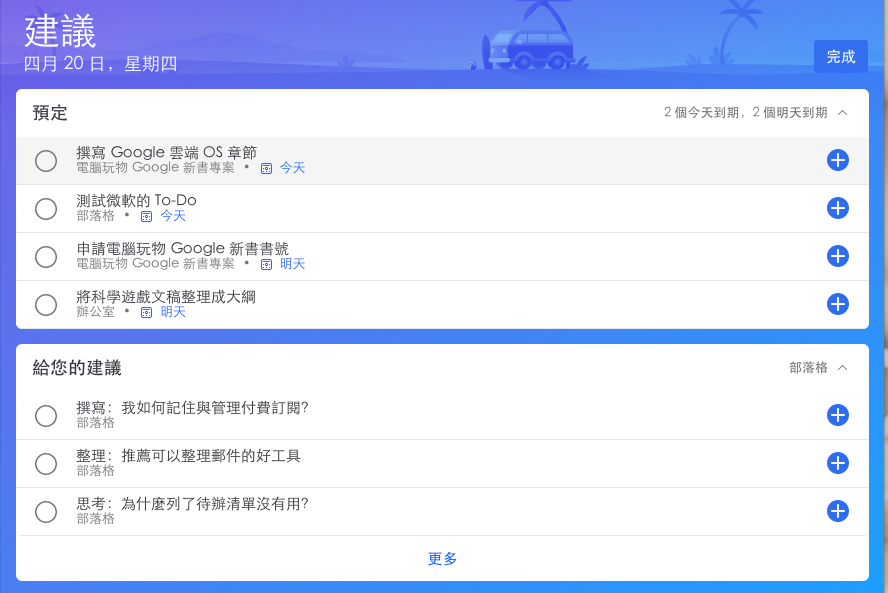This screenshot has height=593, width=888.
Task: Click 明天 due label on 將科學遊戲文稿整理成大綱
Action: pos(173,312)
